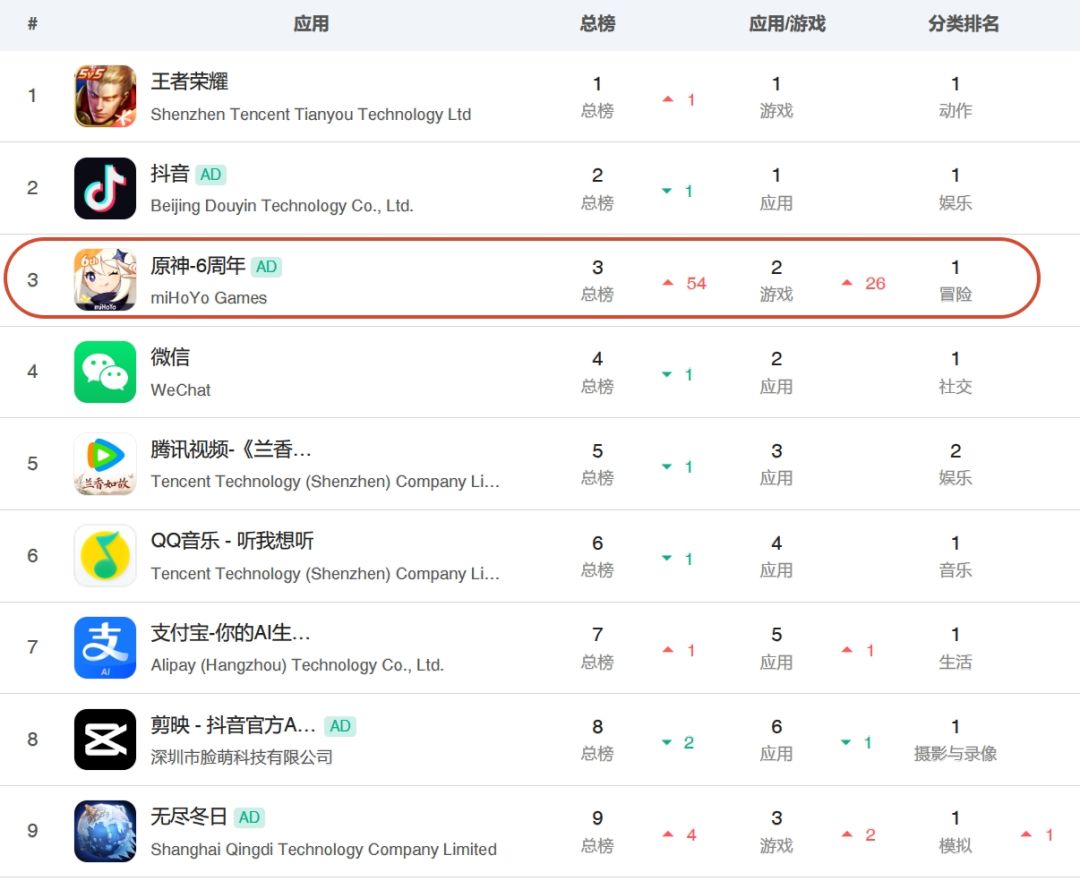Open the blue 支付宝 Alipay icon
This screenshot has height=881, width=1080.
point(105,647)
